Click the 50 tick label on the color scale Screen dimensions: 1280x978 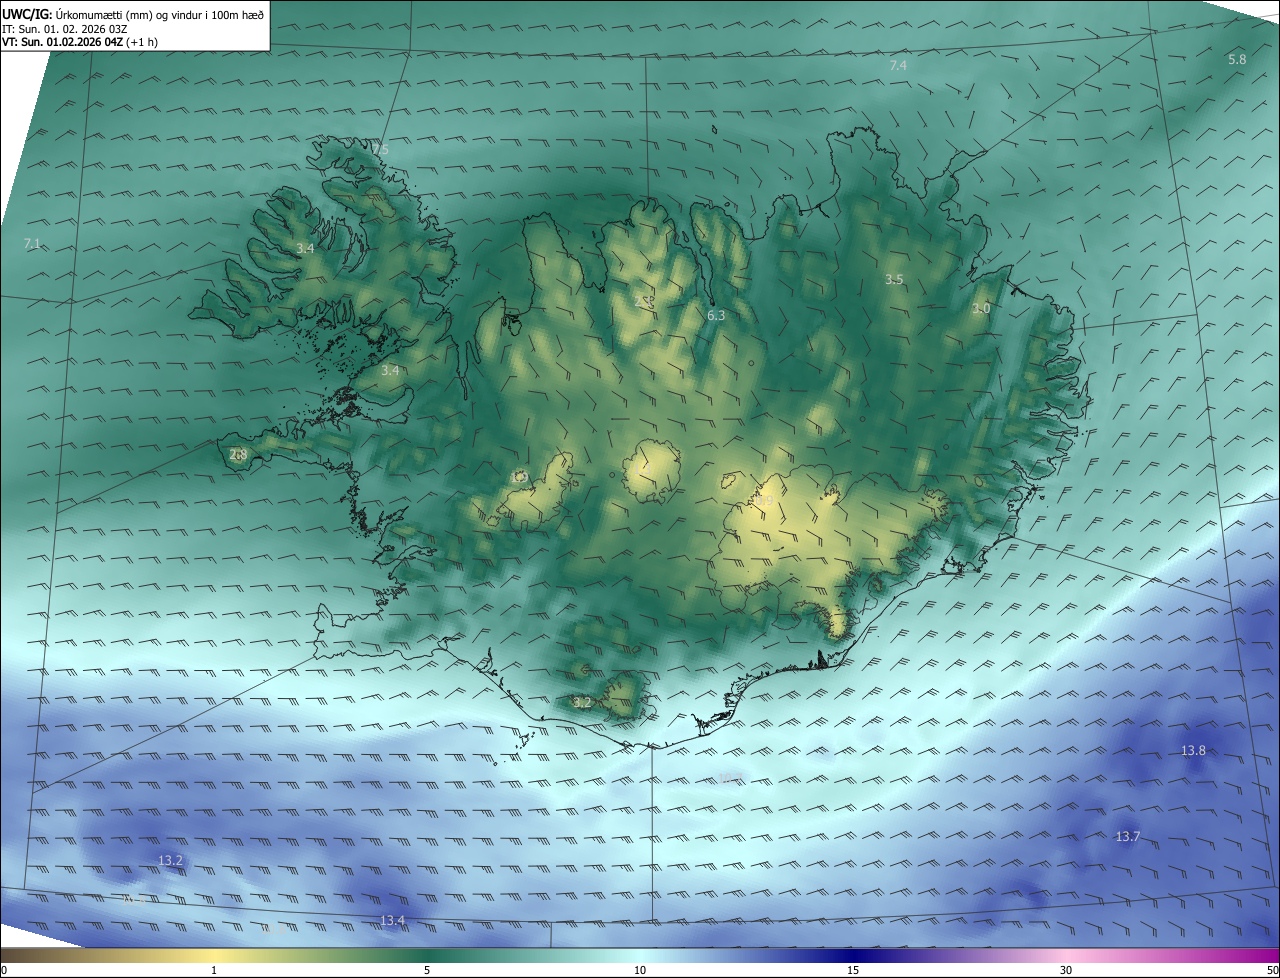(x=1272, y=970)
